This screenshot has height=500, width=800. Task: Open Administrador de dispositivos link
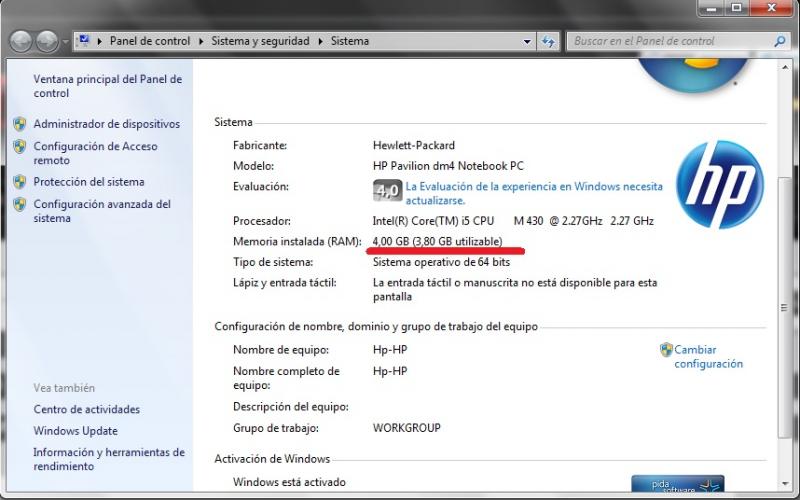[107, 124]
